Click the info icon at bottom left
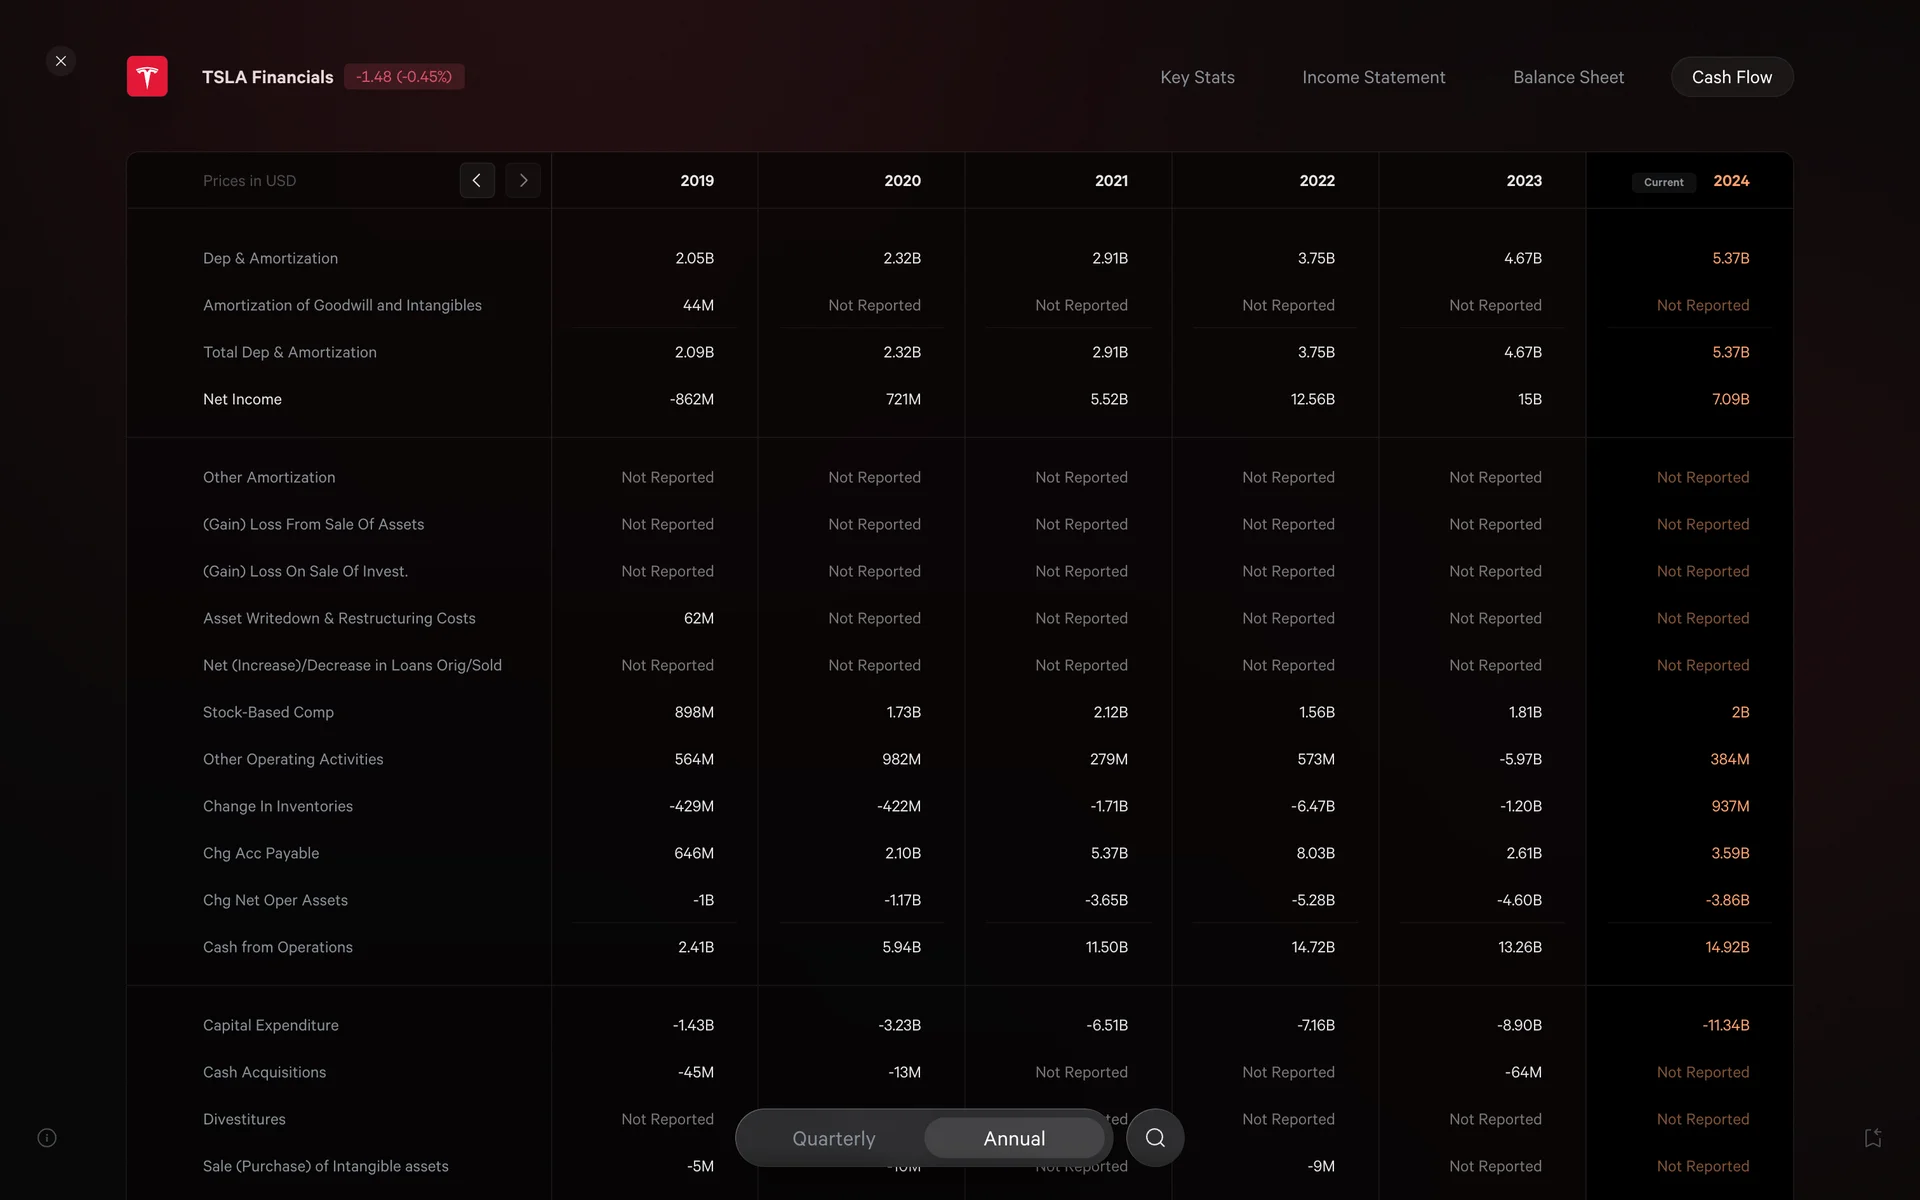 tap(47, 1138)
